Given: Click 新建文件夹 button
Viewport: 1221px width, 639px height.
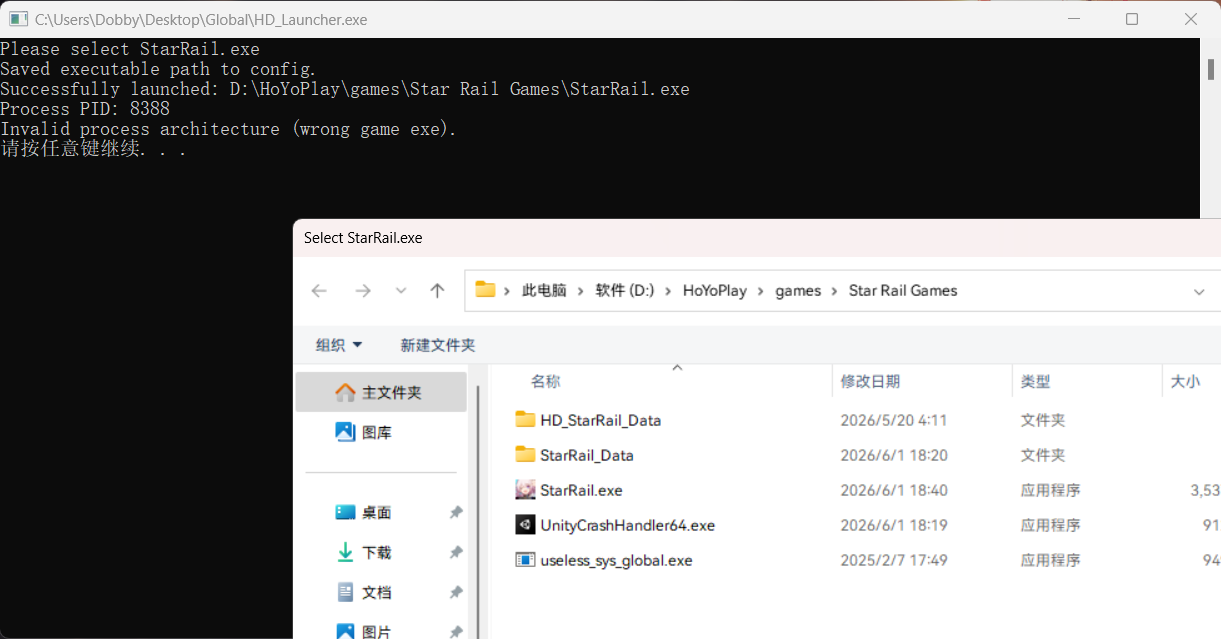Looking at the screenshot, I should click(438, 345).
